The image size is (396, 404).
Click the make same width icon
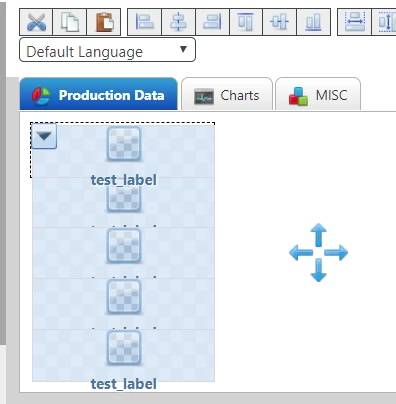pos(354,22)
